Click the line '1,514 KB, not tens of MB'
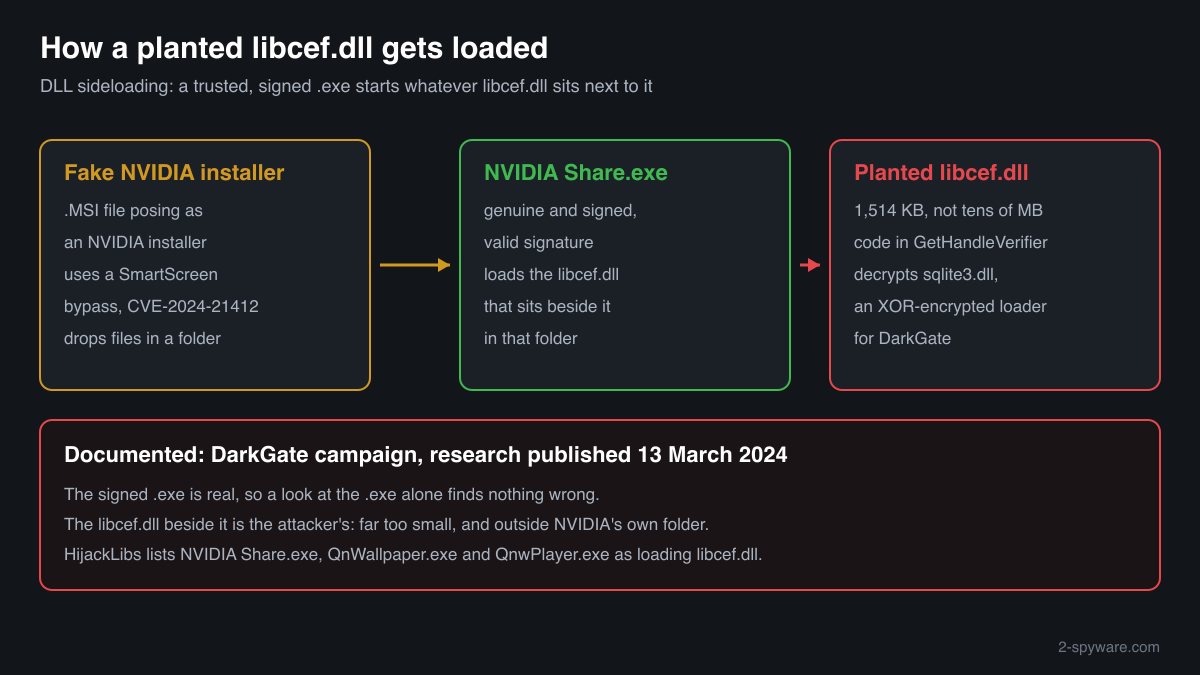The image size is (1200, 675). click(948, 210)
